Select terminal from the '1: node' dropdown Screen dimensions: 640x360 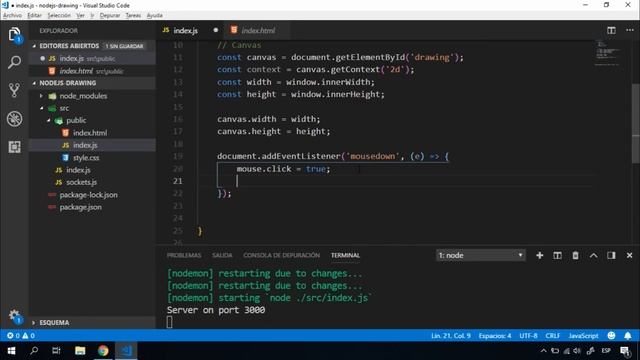[x=480, y=255]
